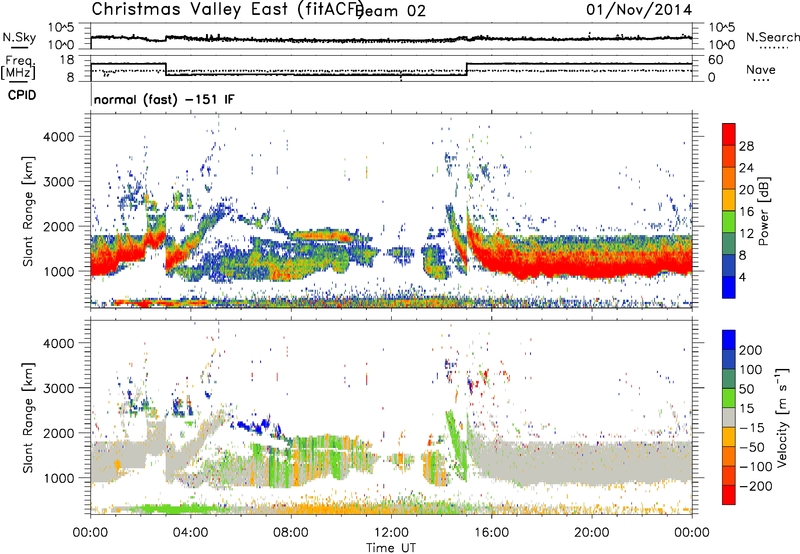
Task: Click the '18' frequency axis tick label
Action: [67, 60]
